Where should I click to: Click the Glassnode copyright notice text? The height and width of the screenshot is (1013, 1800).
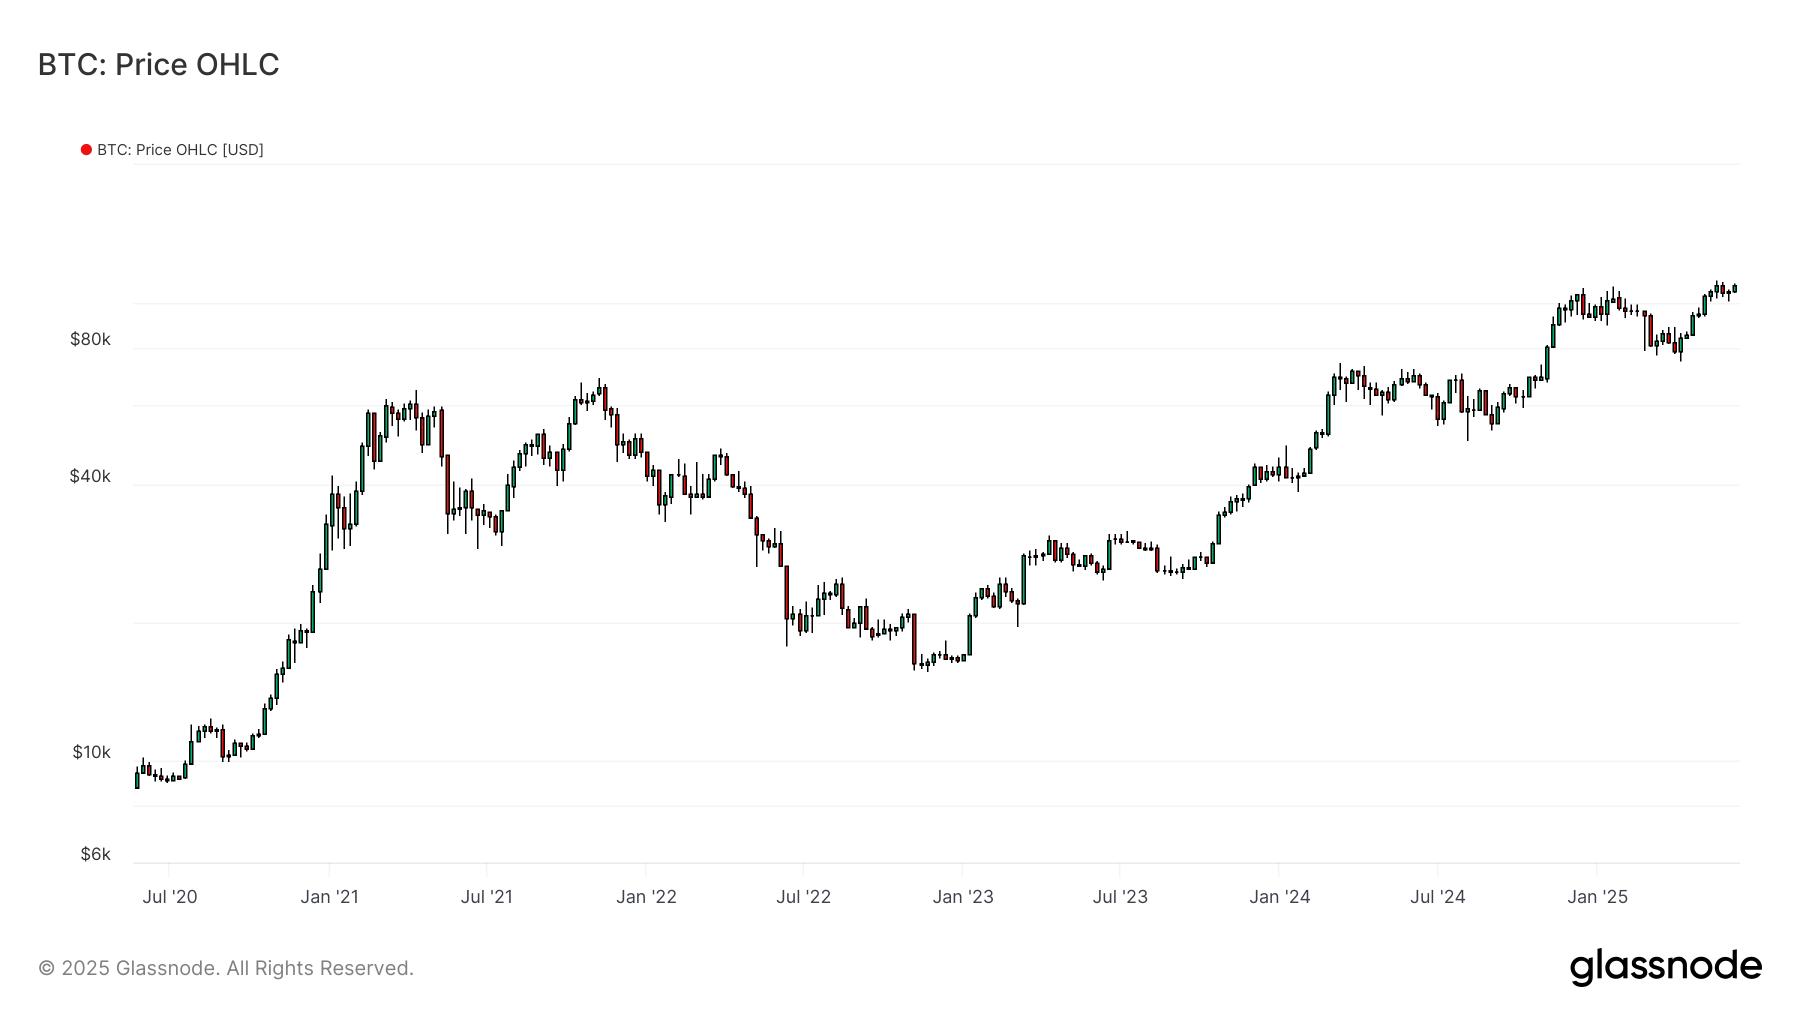[226, 968]
